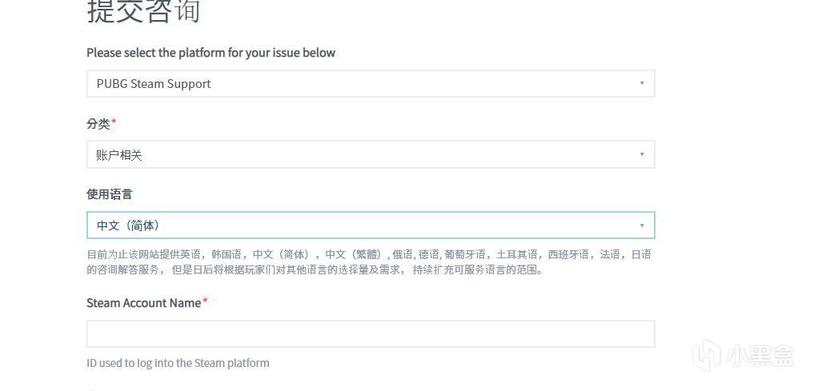This screenshot has height=391, width=818.
Task: Focus the Steam Account Name input field
Action: tap(370, 334)
